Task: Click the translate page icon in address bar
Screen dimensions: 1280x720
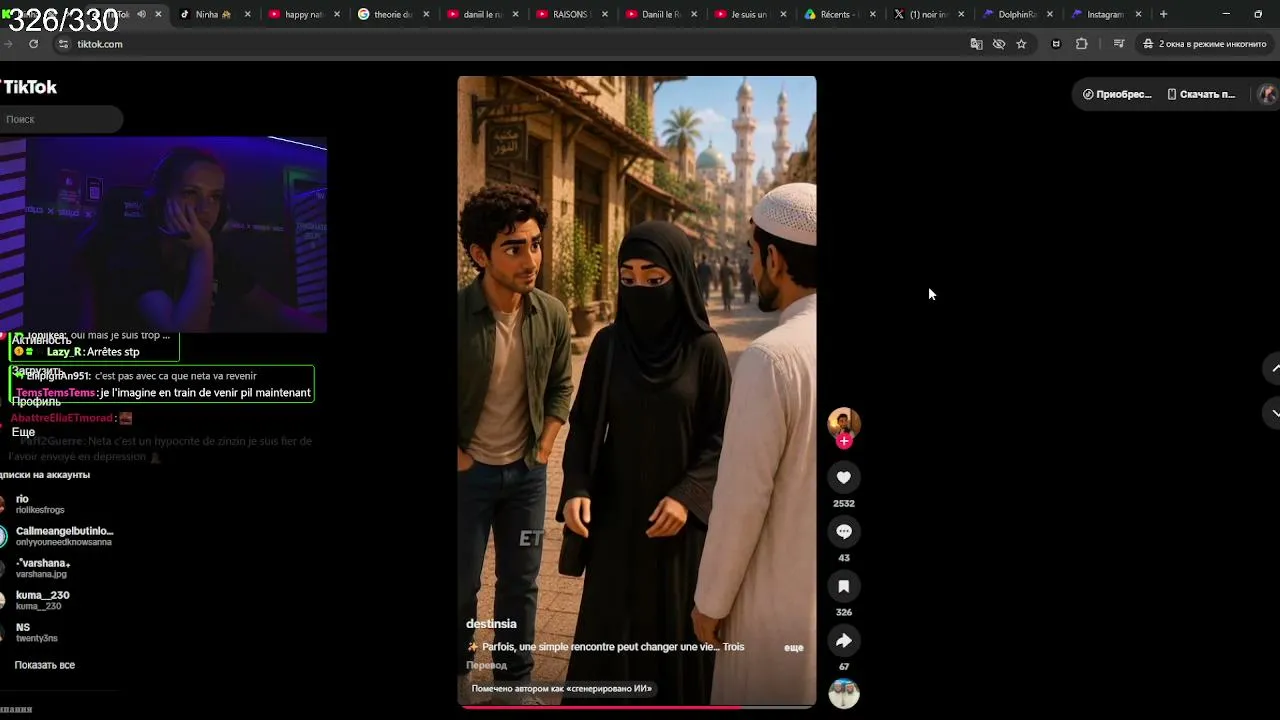Action: 976,44
